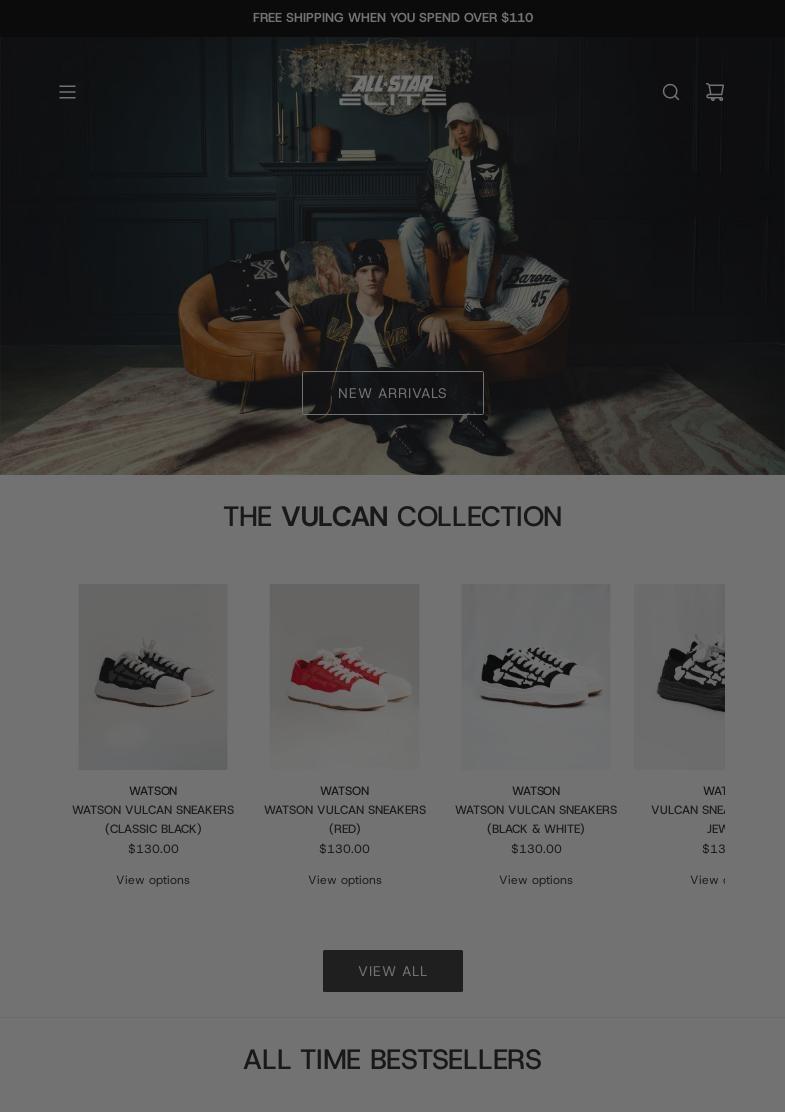Click the All Time Bestsellers heading
The image size is (785, 1112).
tap(393, 1060)
